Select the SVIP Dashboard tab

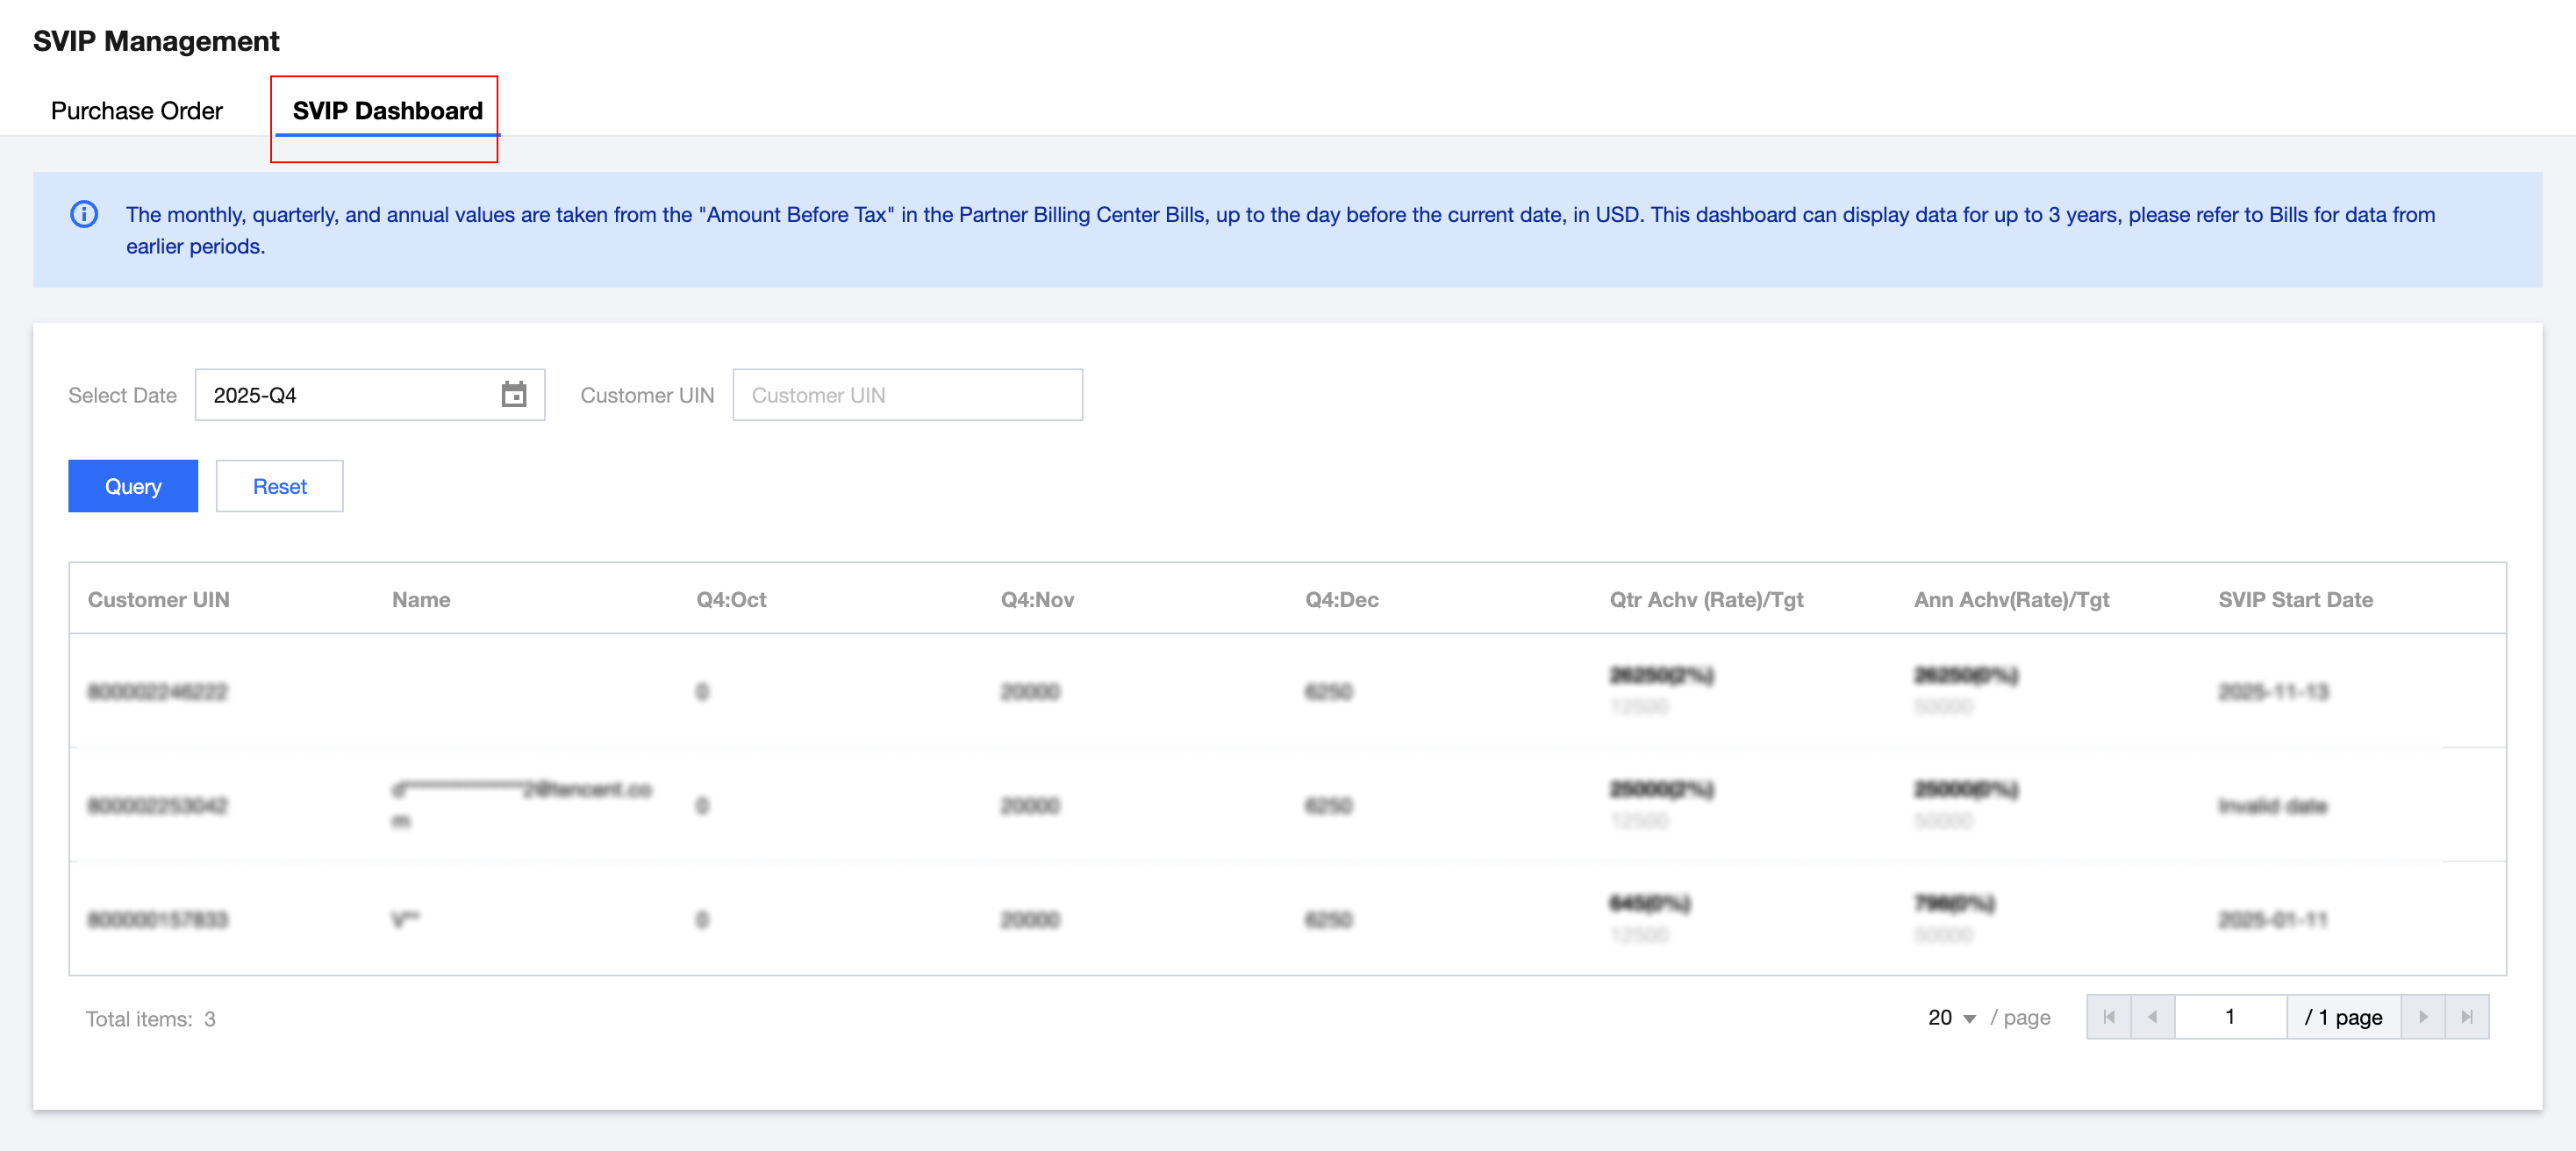tap(387, 111)
